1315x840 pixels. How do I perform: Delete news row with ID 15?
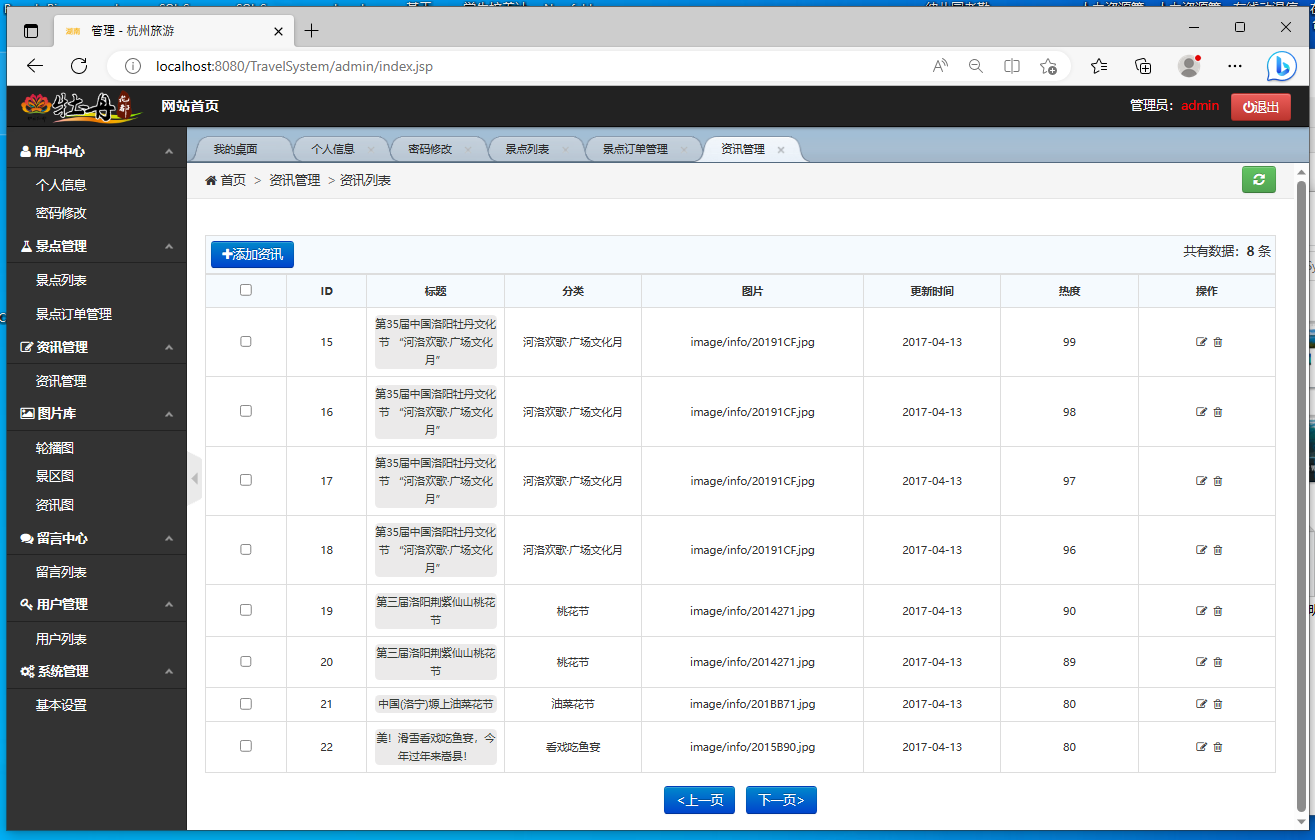pos(1218,342)
